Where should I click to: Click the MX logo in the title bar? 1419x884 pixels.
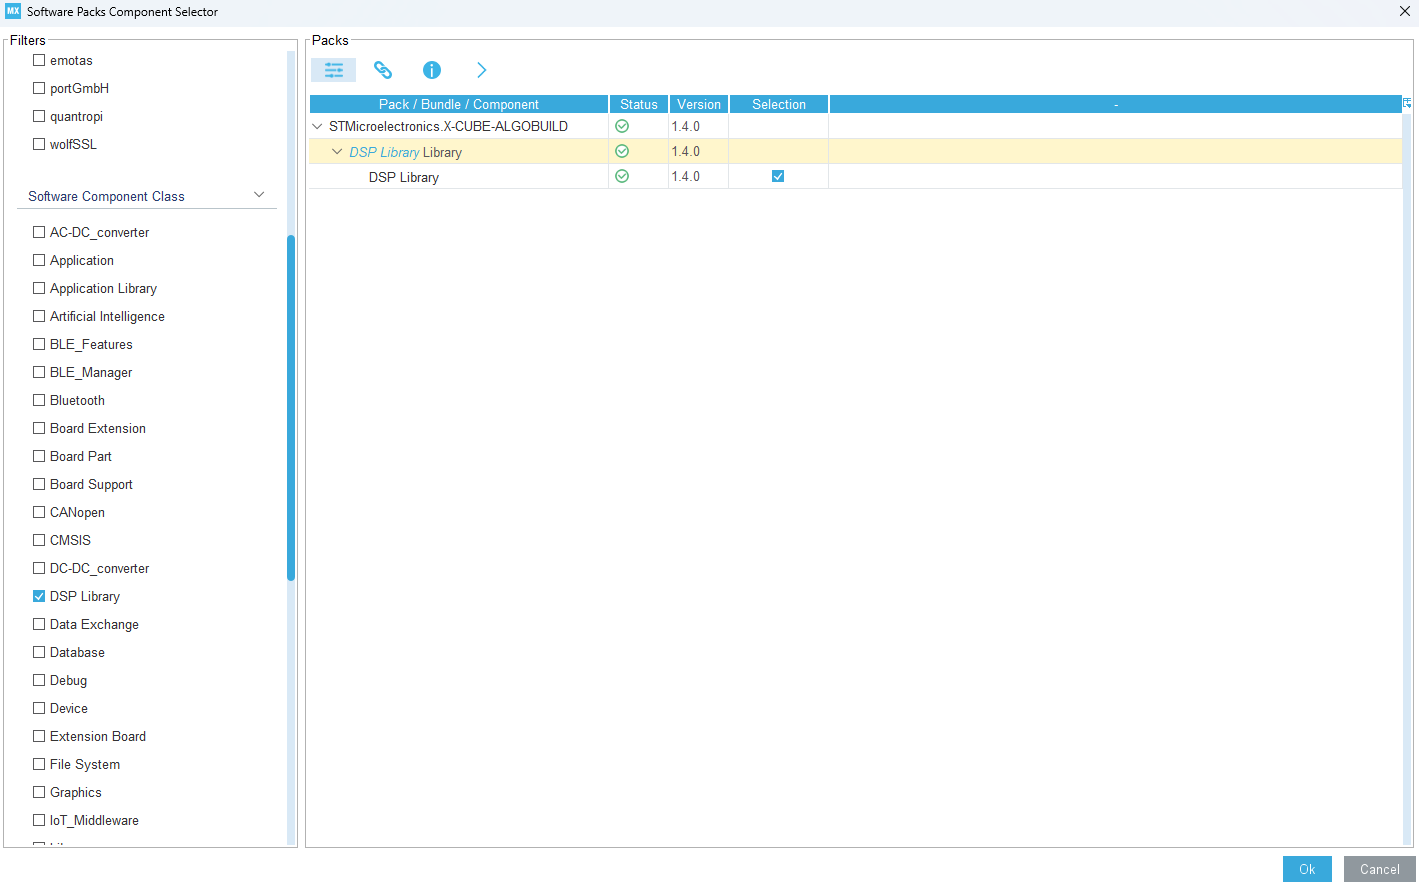click(11, 11)
